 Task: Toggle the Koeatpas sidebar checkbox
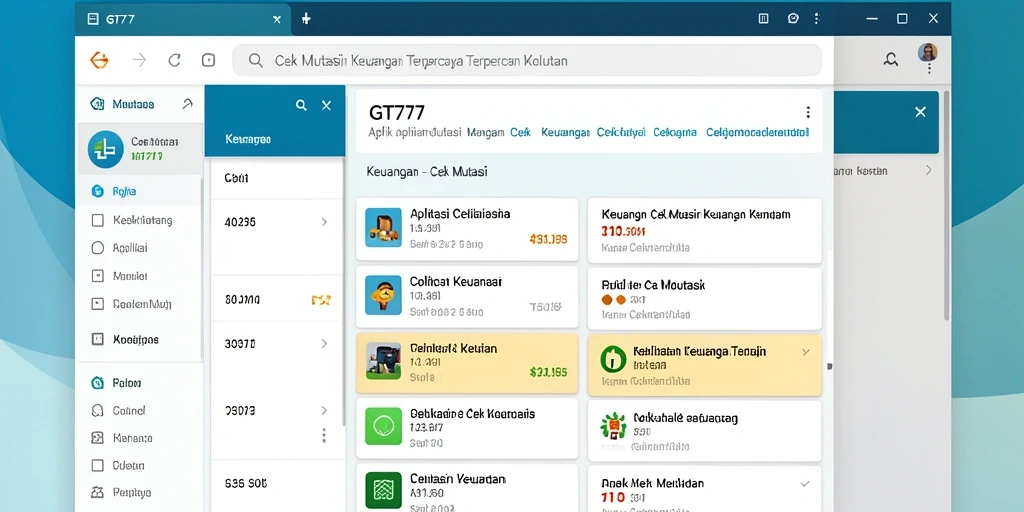point(98,339)
